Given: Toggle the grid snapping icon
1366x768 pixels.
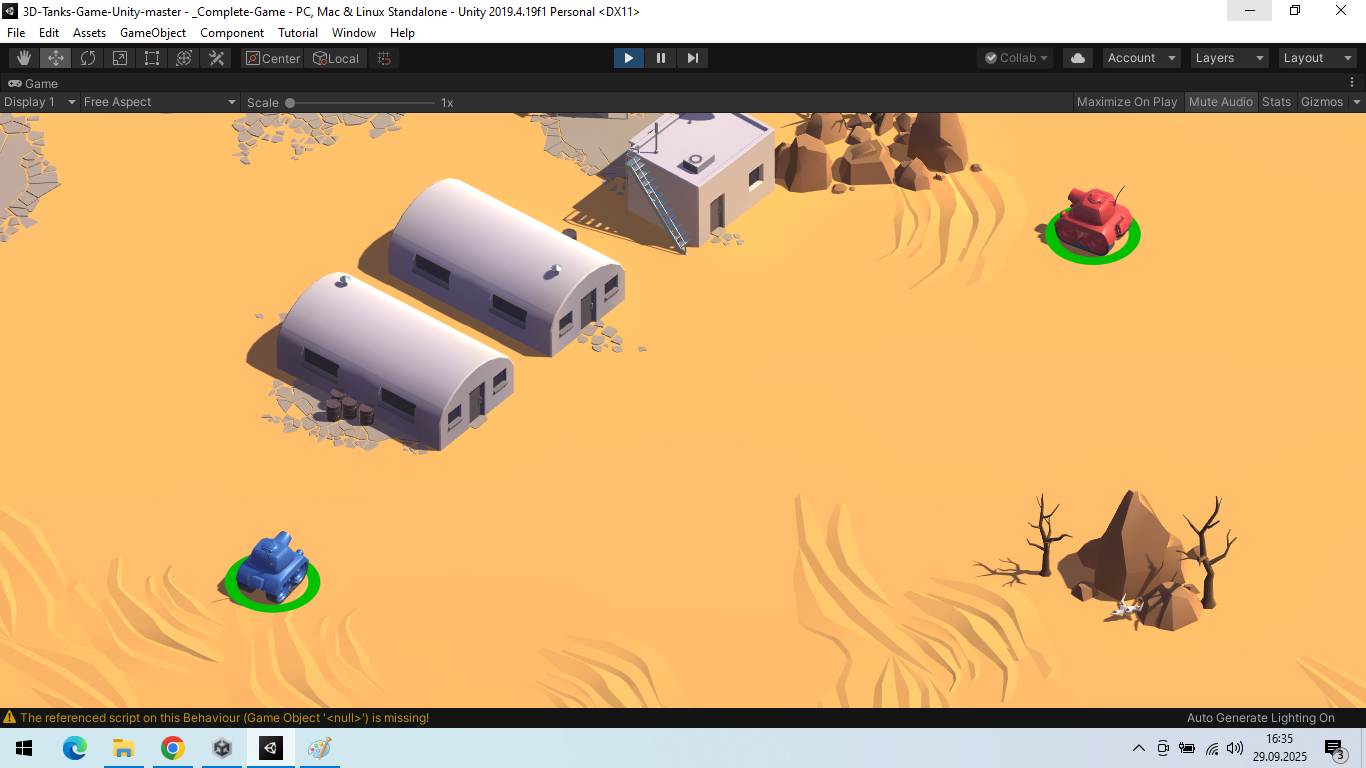Looking at the screenshot, I should (x=384, y=58).
